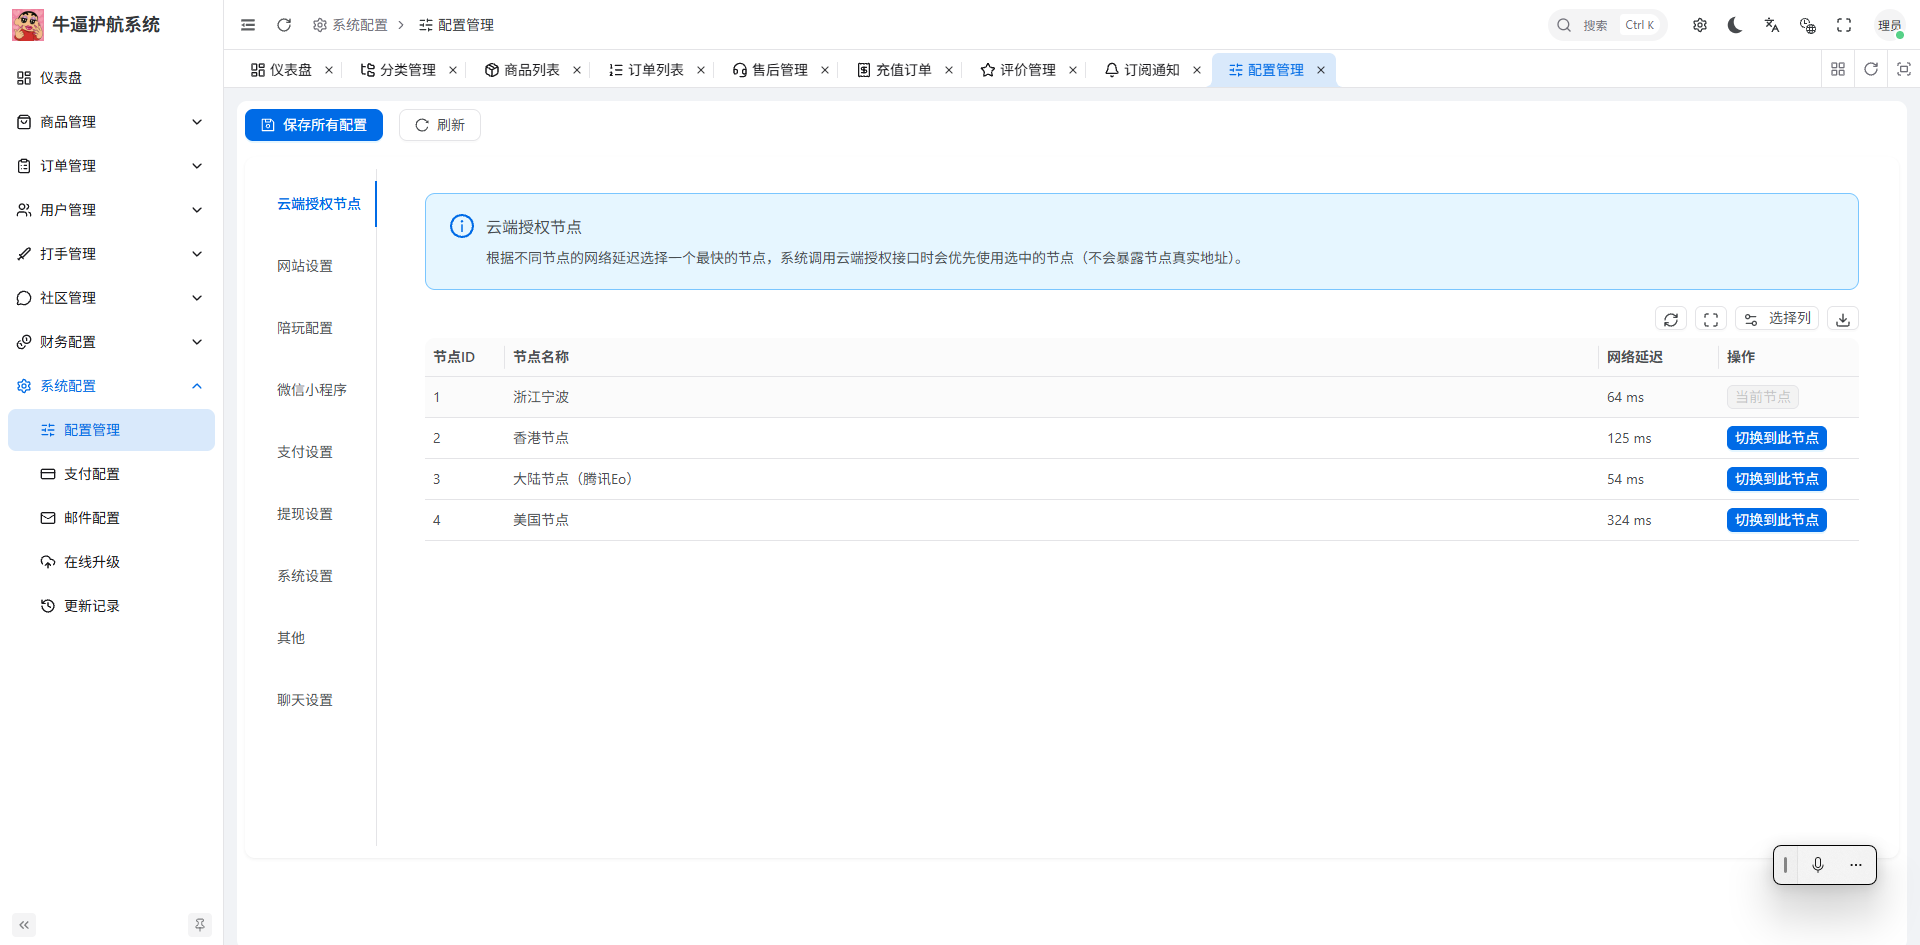This screenshot has width=1920, height=945.
Task: Click the search box in the header
Action: [x=1607, y=25]
